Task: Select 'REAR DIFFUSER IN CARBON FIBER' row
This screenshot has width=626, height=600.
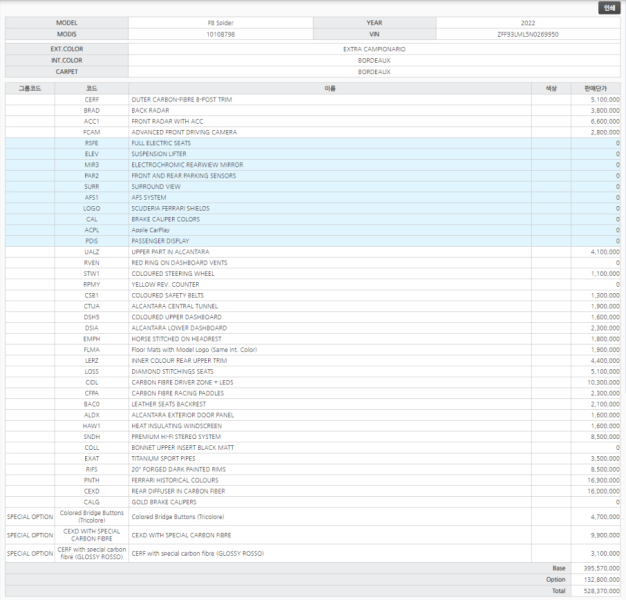Action: tap(178, 491)
